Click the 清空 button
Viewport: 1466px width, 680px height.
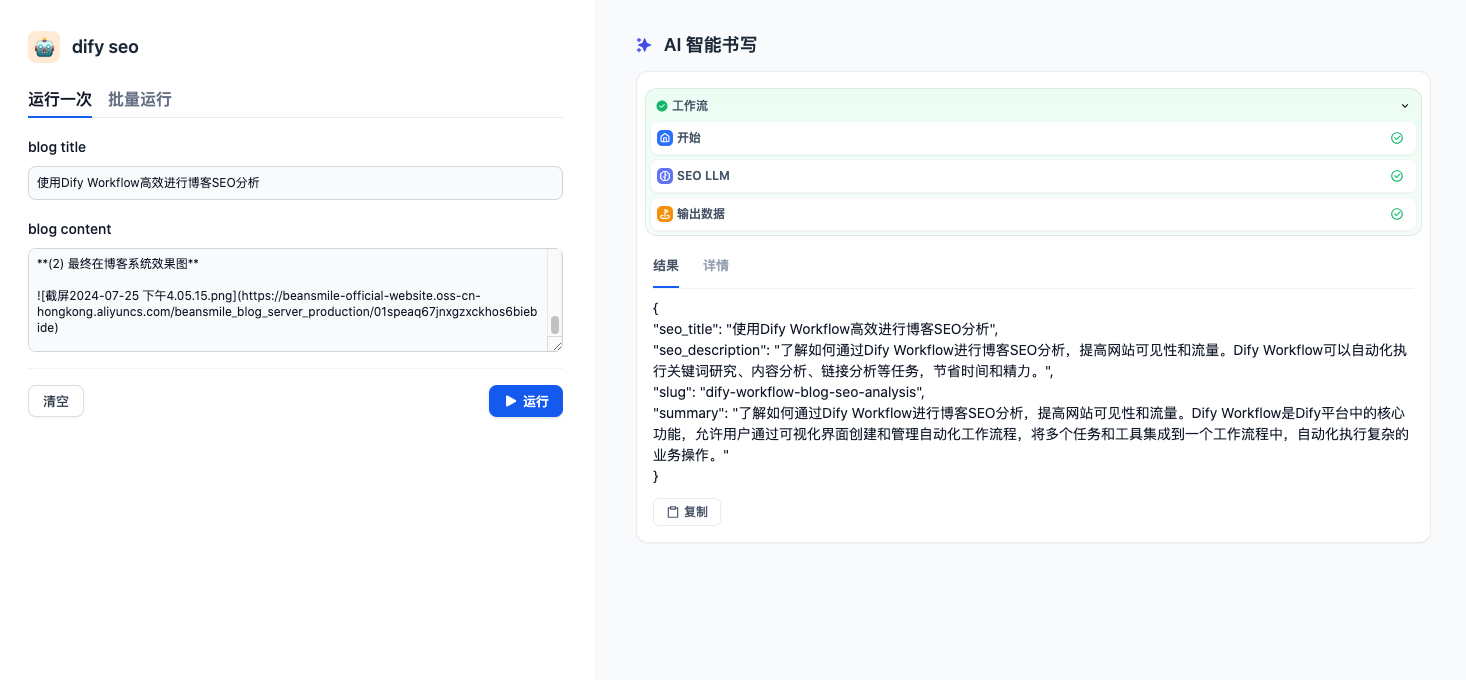click(56, 401)
